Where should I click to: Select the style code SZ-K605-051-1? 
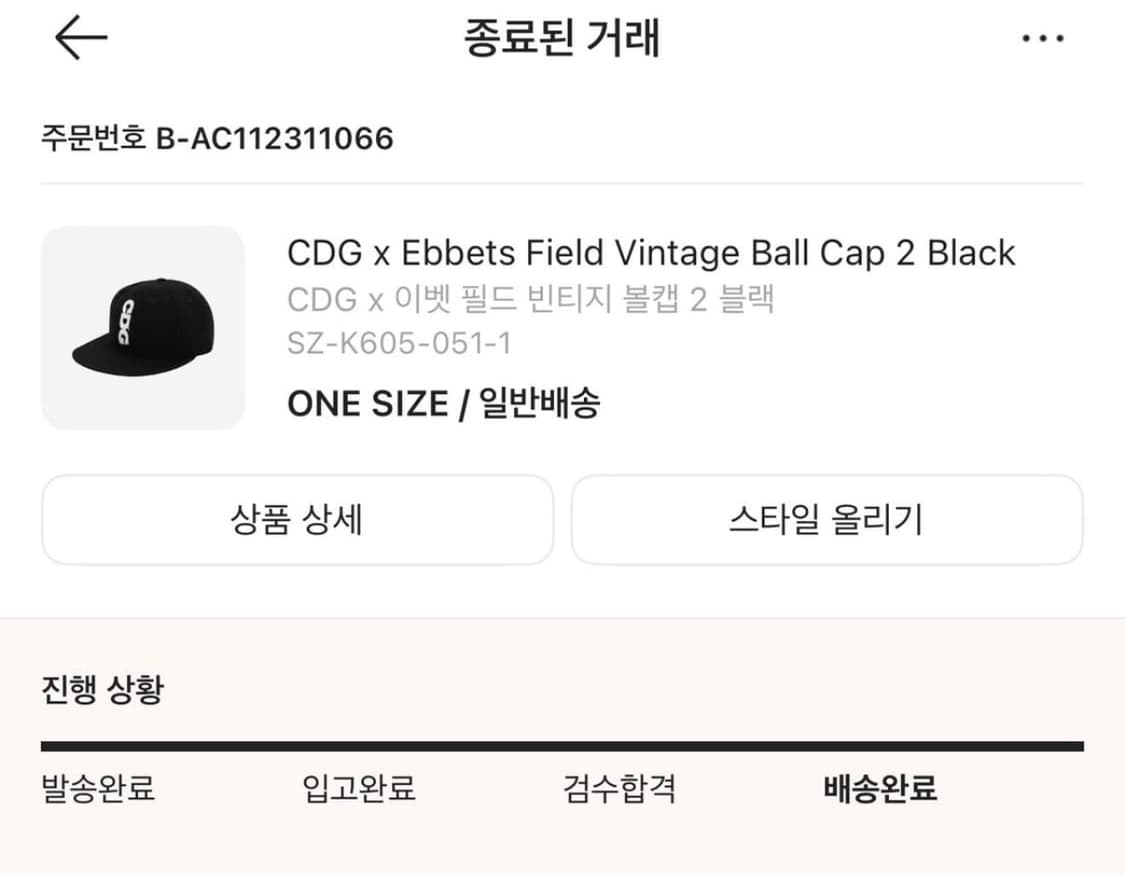[x=400, y=345]
